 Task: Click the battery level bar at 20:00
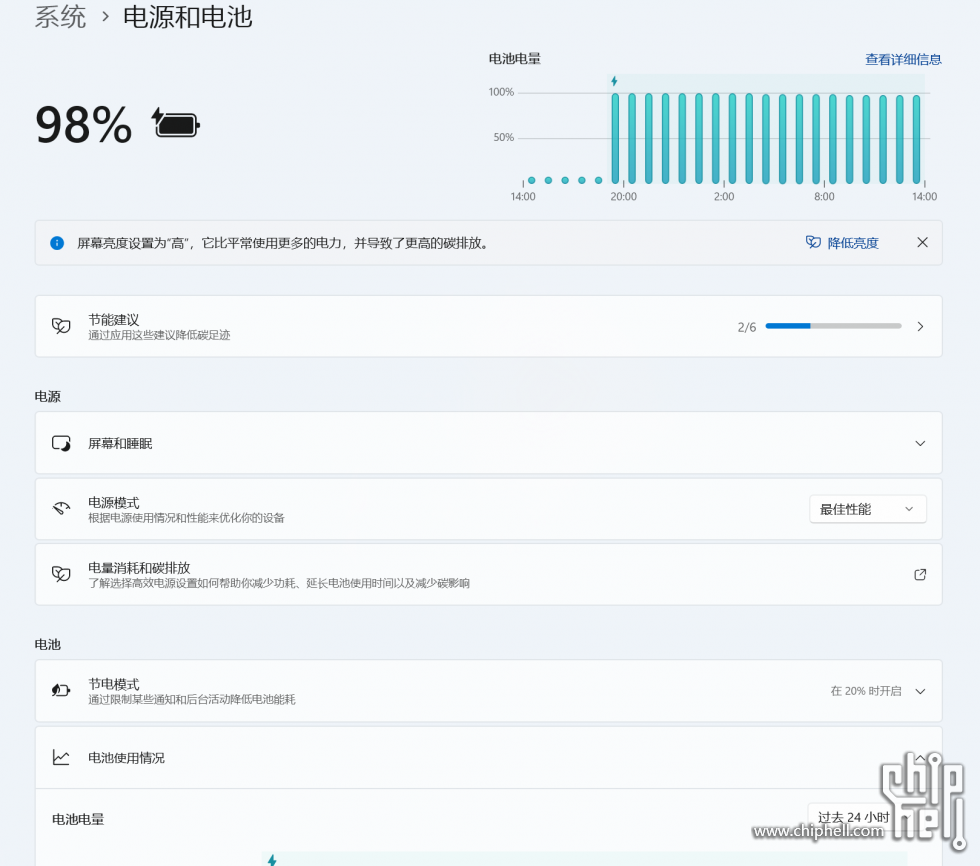pos(616,138)
